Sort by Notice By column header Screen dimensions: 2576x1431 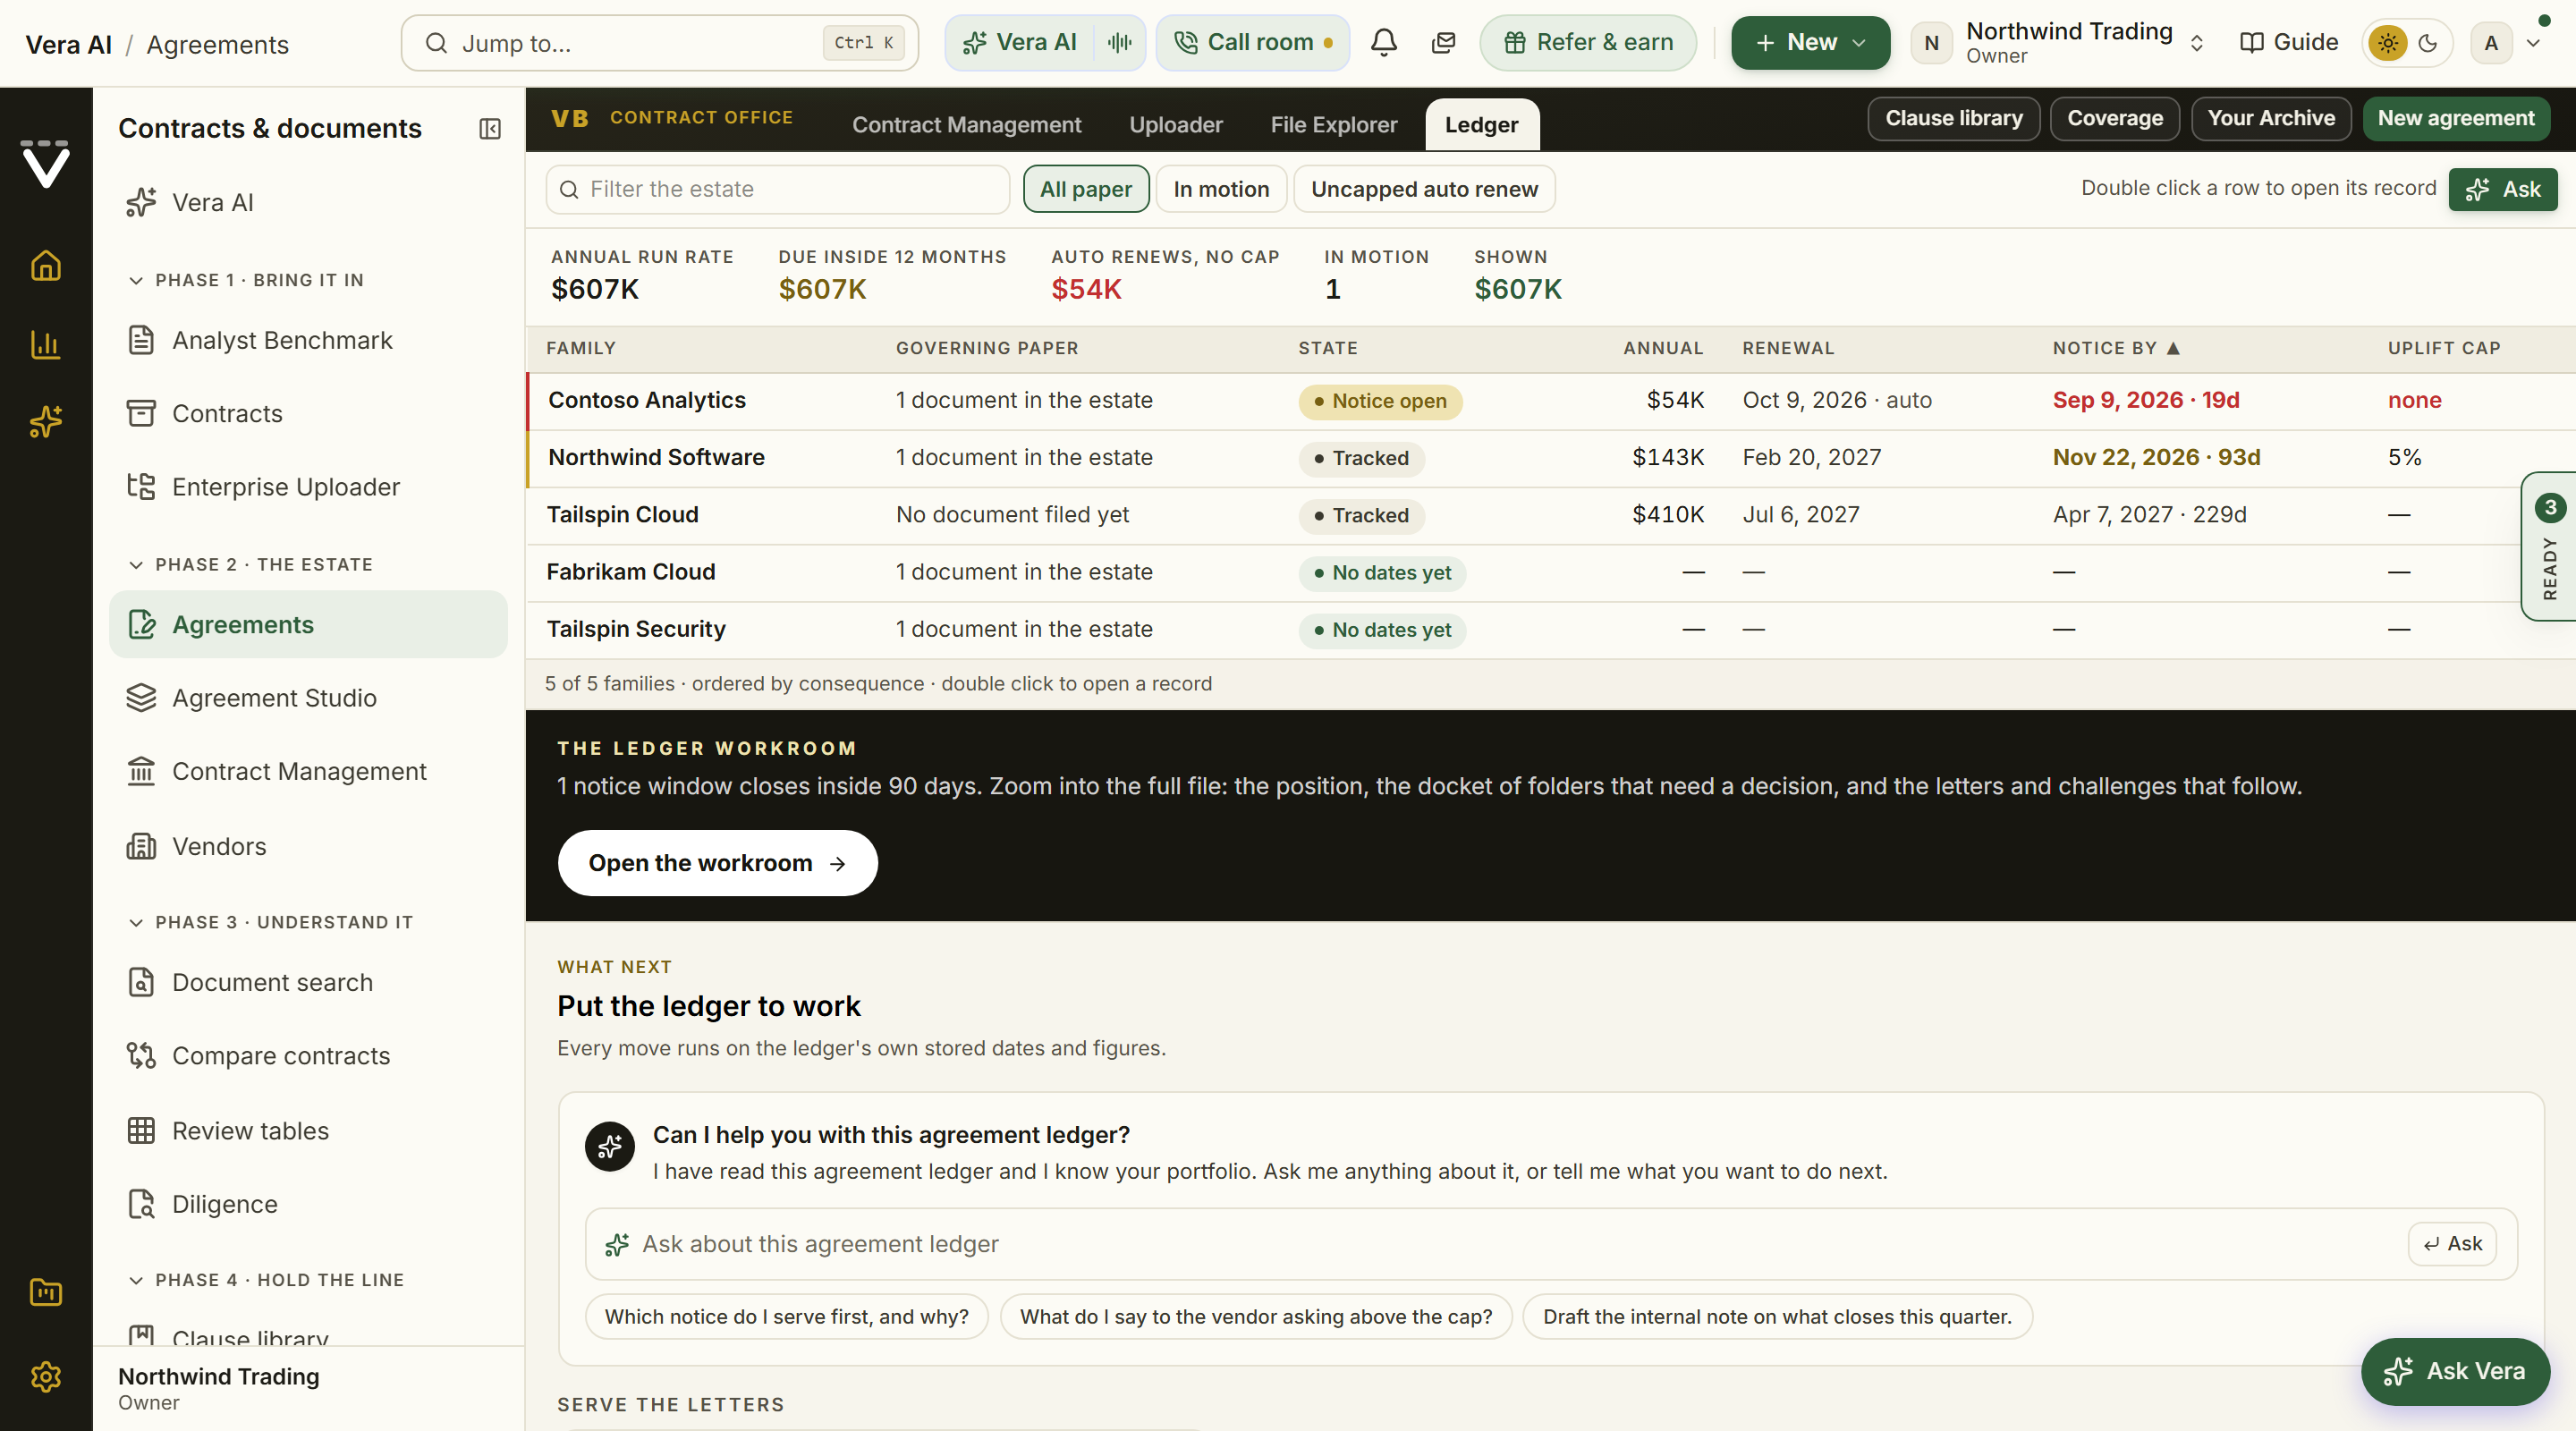coord(2116,348)
